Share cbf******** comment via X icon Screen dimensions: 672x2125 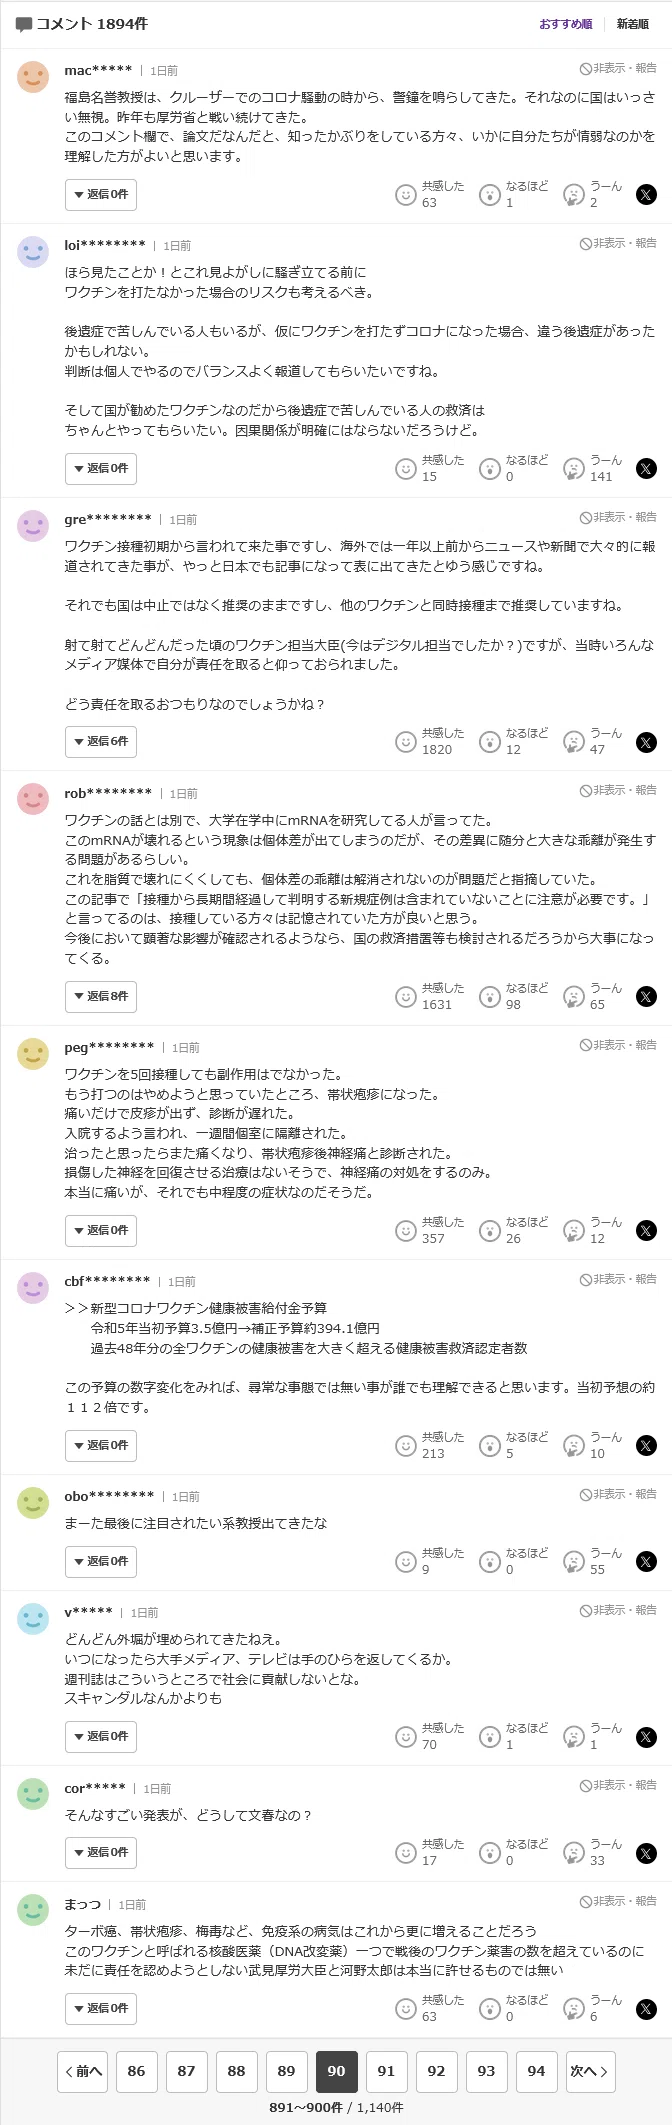coord(647,1445)
